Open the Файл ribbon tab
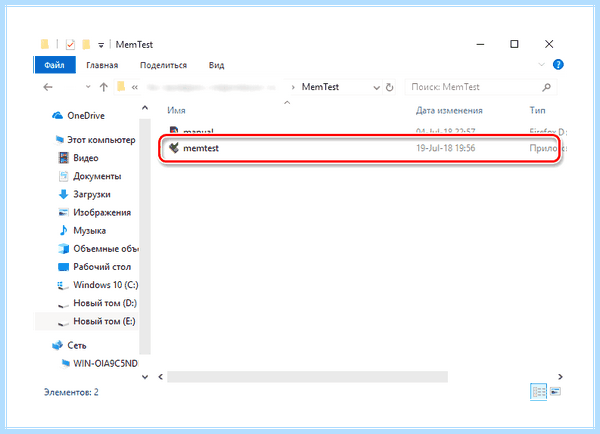The width and height of the screenshot is (600, 434). (x=55, y=65)
